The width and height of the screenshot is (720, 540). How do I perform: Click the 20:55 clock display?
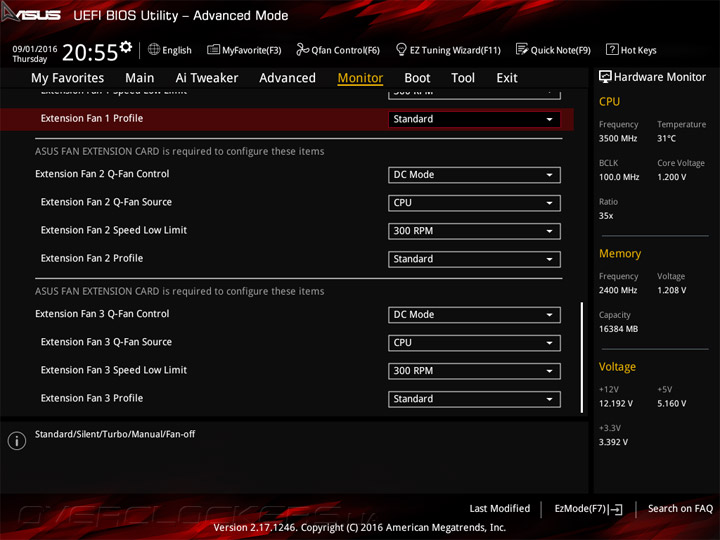(x=90, y=53)
